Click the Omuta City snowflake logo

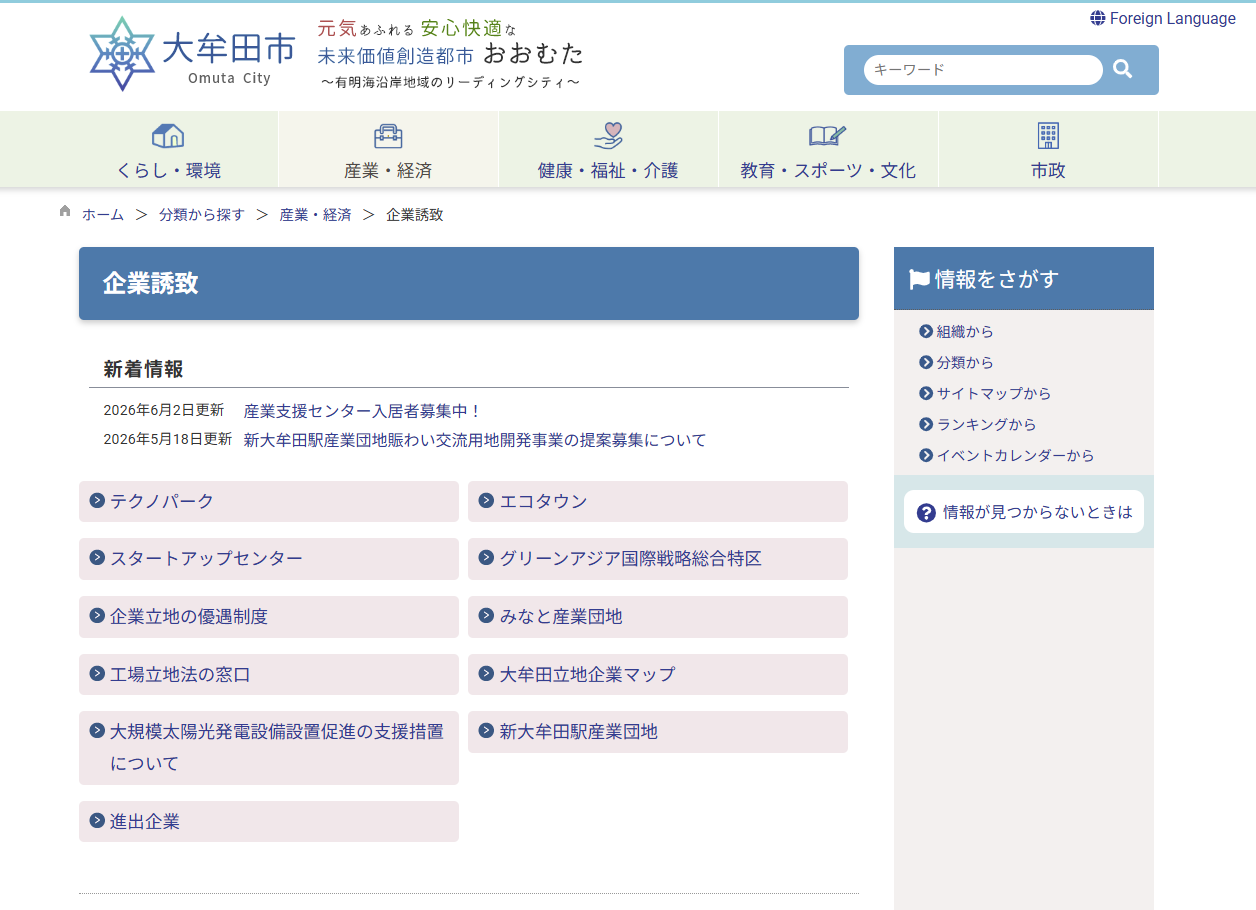point(122,54)
